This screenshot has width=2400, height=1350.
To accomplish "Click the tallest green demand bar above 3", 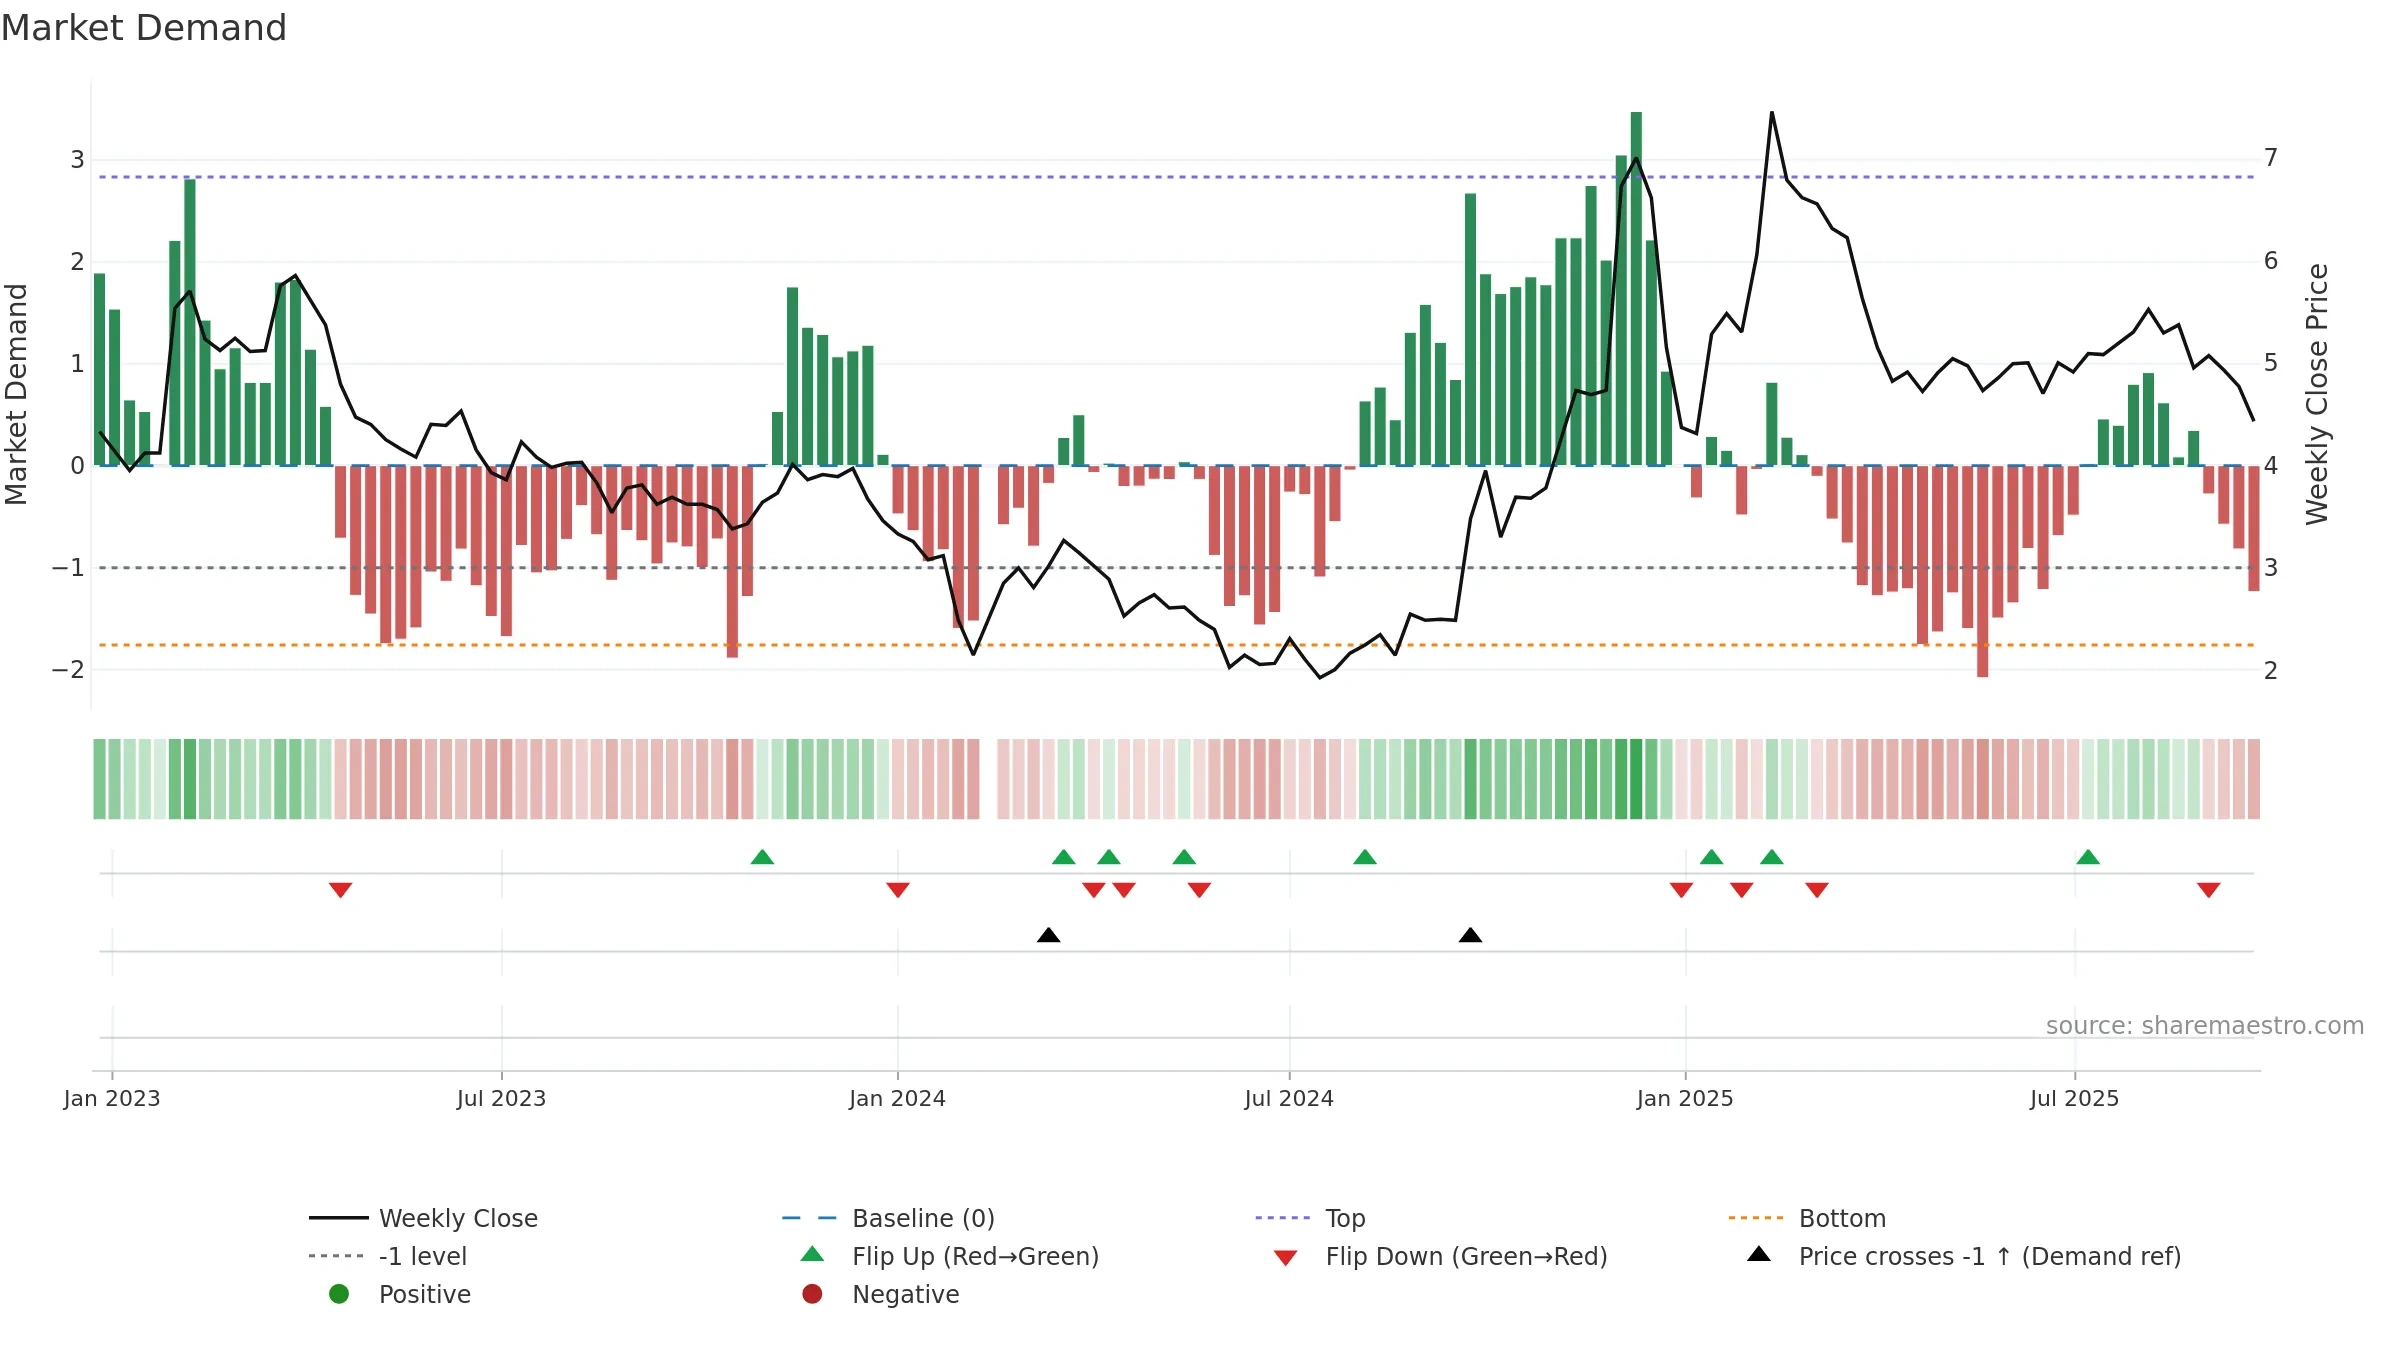I will (1636, 289).
